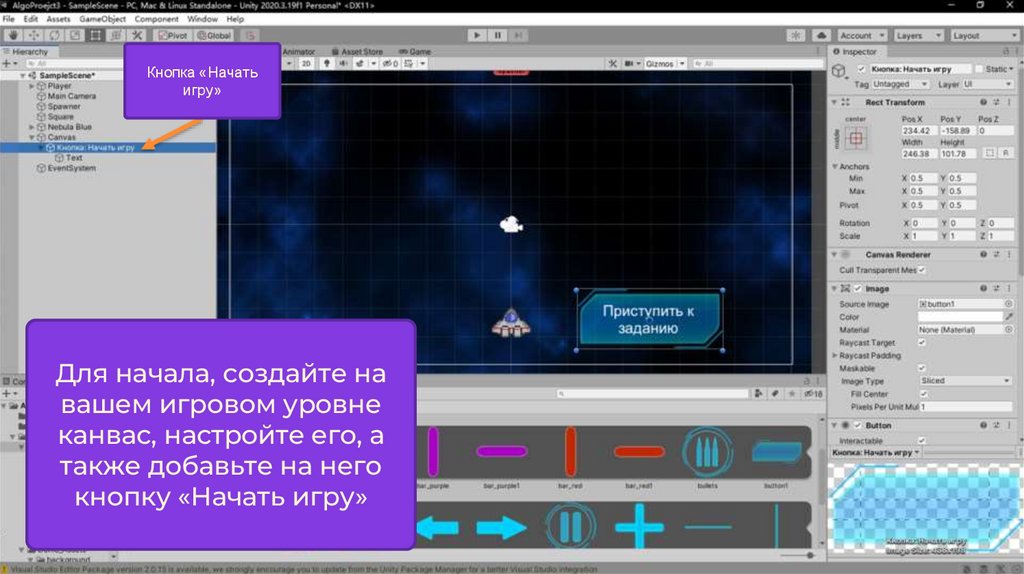Collapse the SampleScene tree node
1024x574 pixels.
pos(23,75)
